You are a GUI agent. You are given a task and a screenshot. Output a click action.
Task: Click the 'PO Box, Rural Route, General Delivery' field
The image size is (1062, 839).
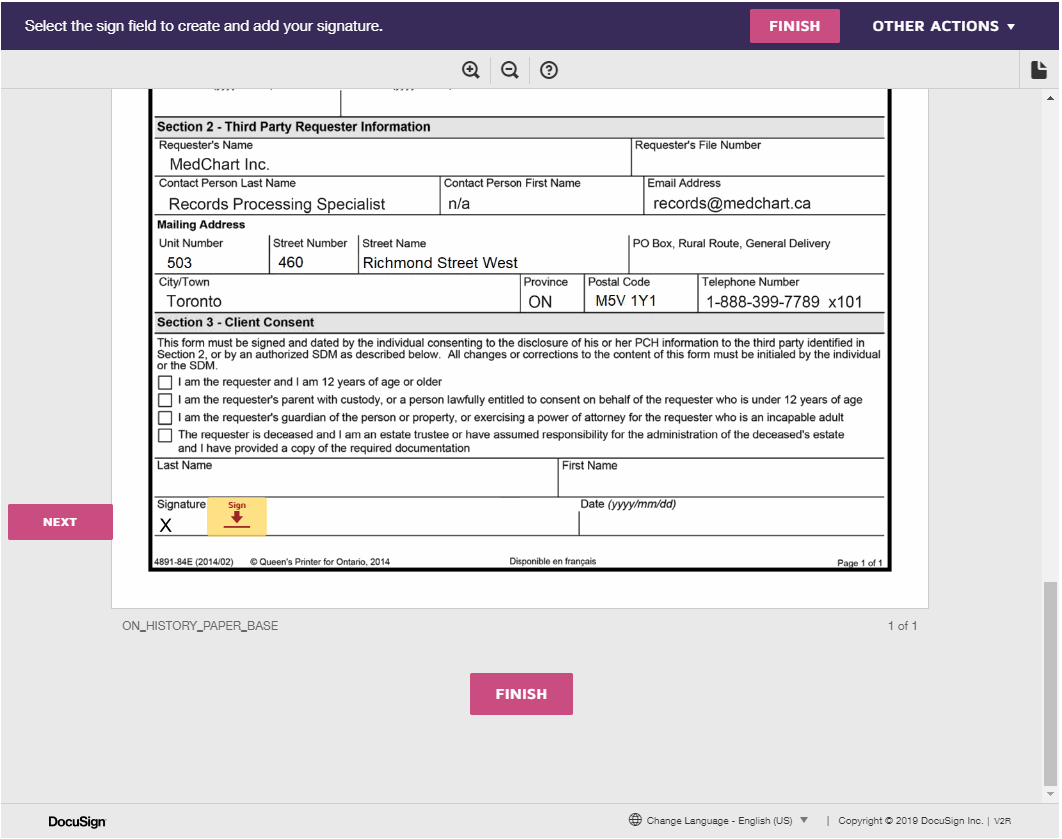[x=757, y=255]
